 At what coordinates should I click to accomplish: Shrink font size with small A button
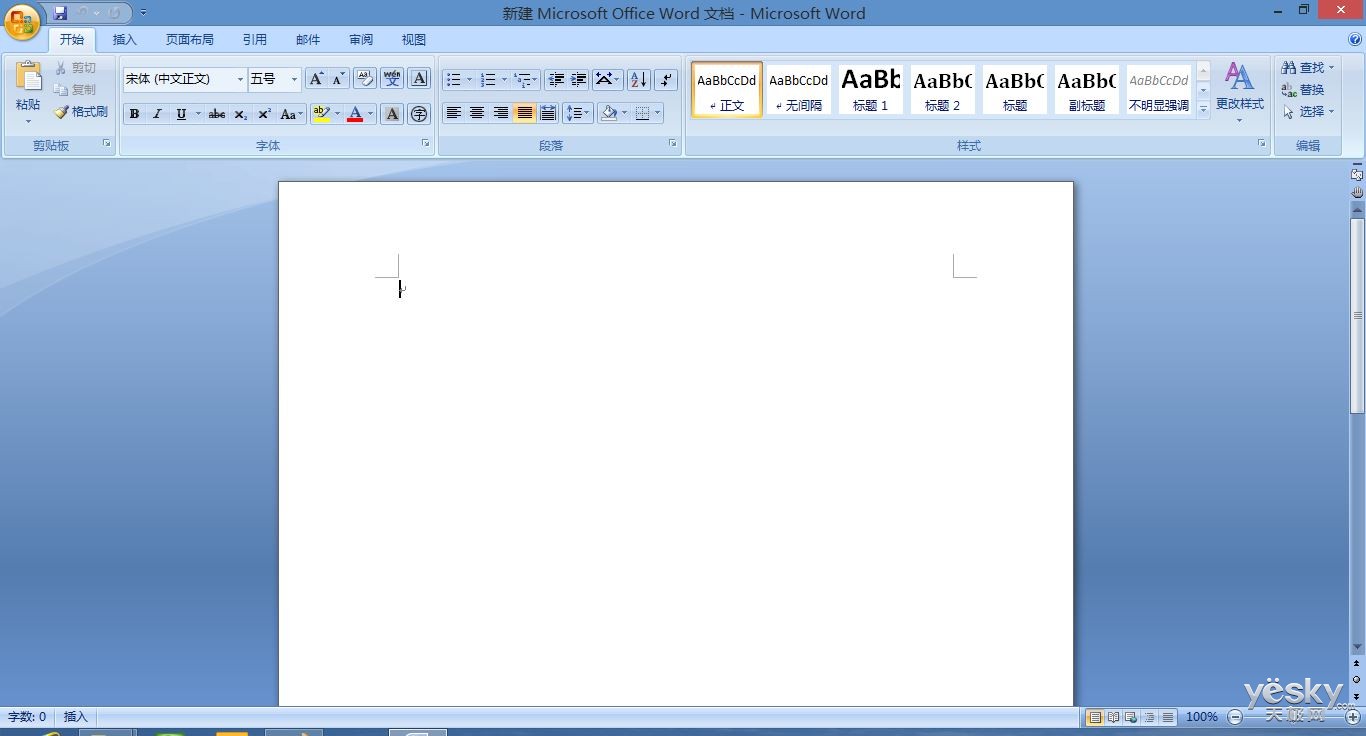tap(338, 79)
